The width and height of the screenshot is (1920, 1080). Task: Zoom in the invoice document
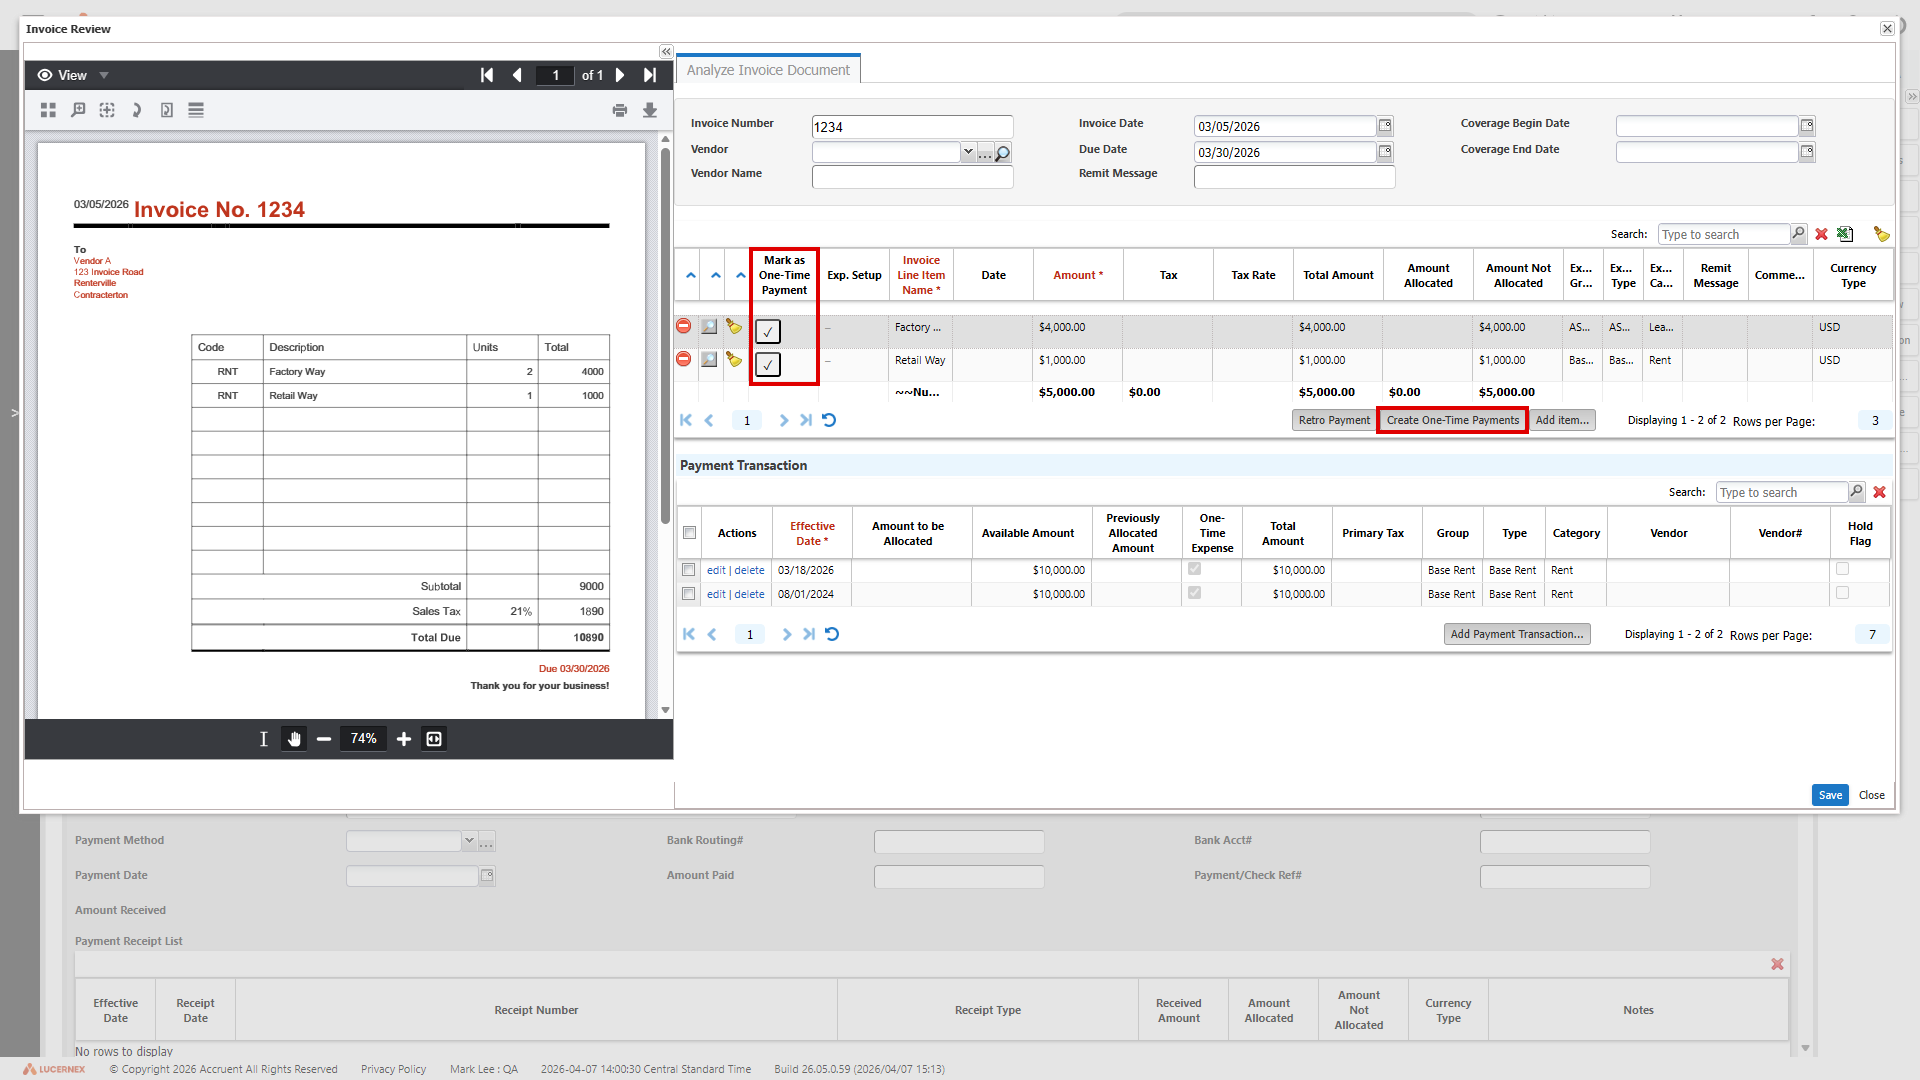coord(404,739)
